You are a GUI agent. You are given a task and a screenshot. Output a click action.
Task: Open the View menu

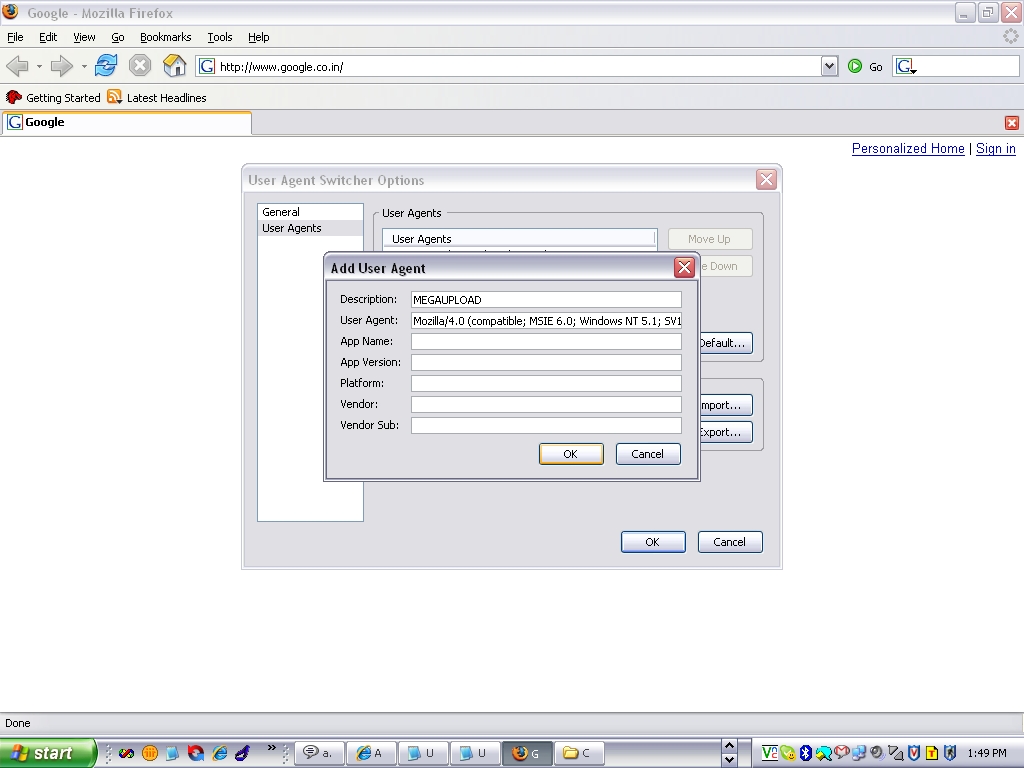tap(84, 37)
